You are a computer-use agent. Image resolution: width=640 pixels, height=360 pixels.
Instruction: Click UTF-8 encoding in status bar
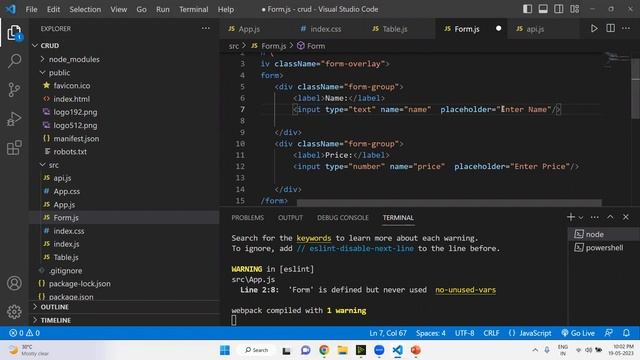pyautogui.click(x=464, y=333)
